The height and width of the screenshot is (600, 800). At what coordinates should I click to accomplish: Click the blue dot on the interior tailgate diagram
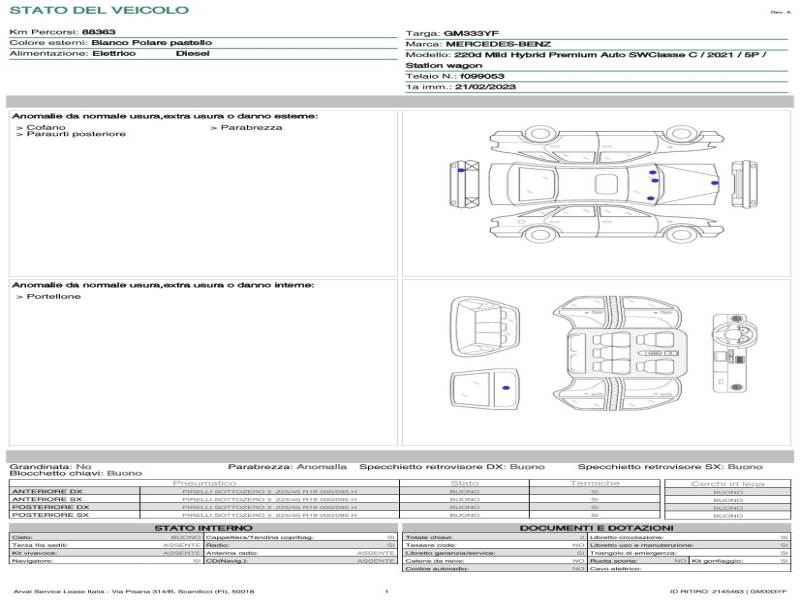[505, 386]
